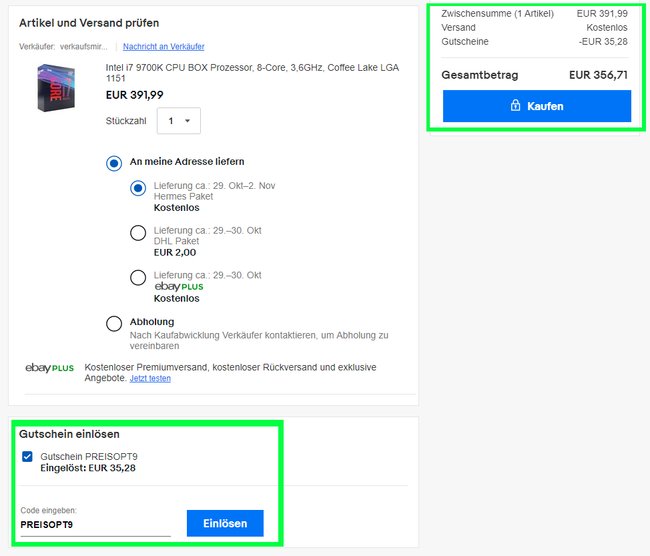650x556 pixels.
Task: Click the Zwischensumme EUR 391,99 value
Action: click(x=602, y=13)
